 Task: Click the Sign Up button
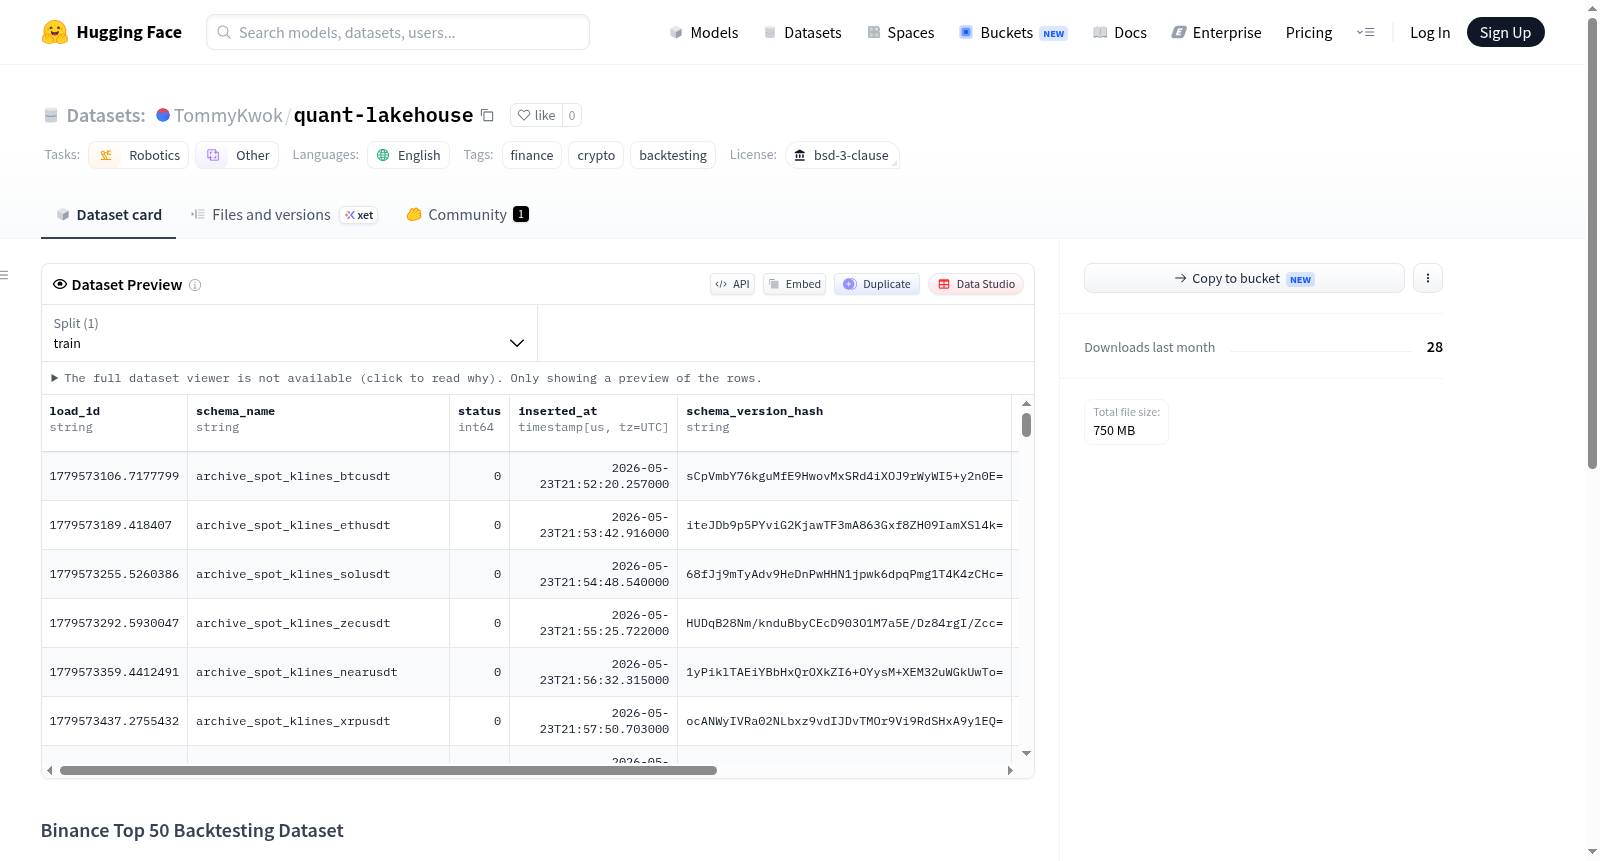(1505, 32)
